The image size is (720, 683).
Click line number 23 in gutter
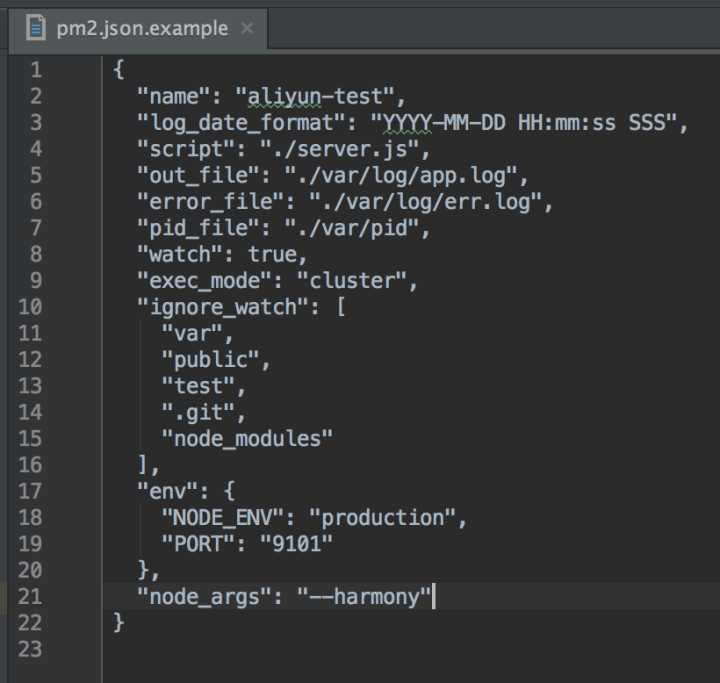[x=30, y=650]
